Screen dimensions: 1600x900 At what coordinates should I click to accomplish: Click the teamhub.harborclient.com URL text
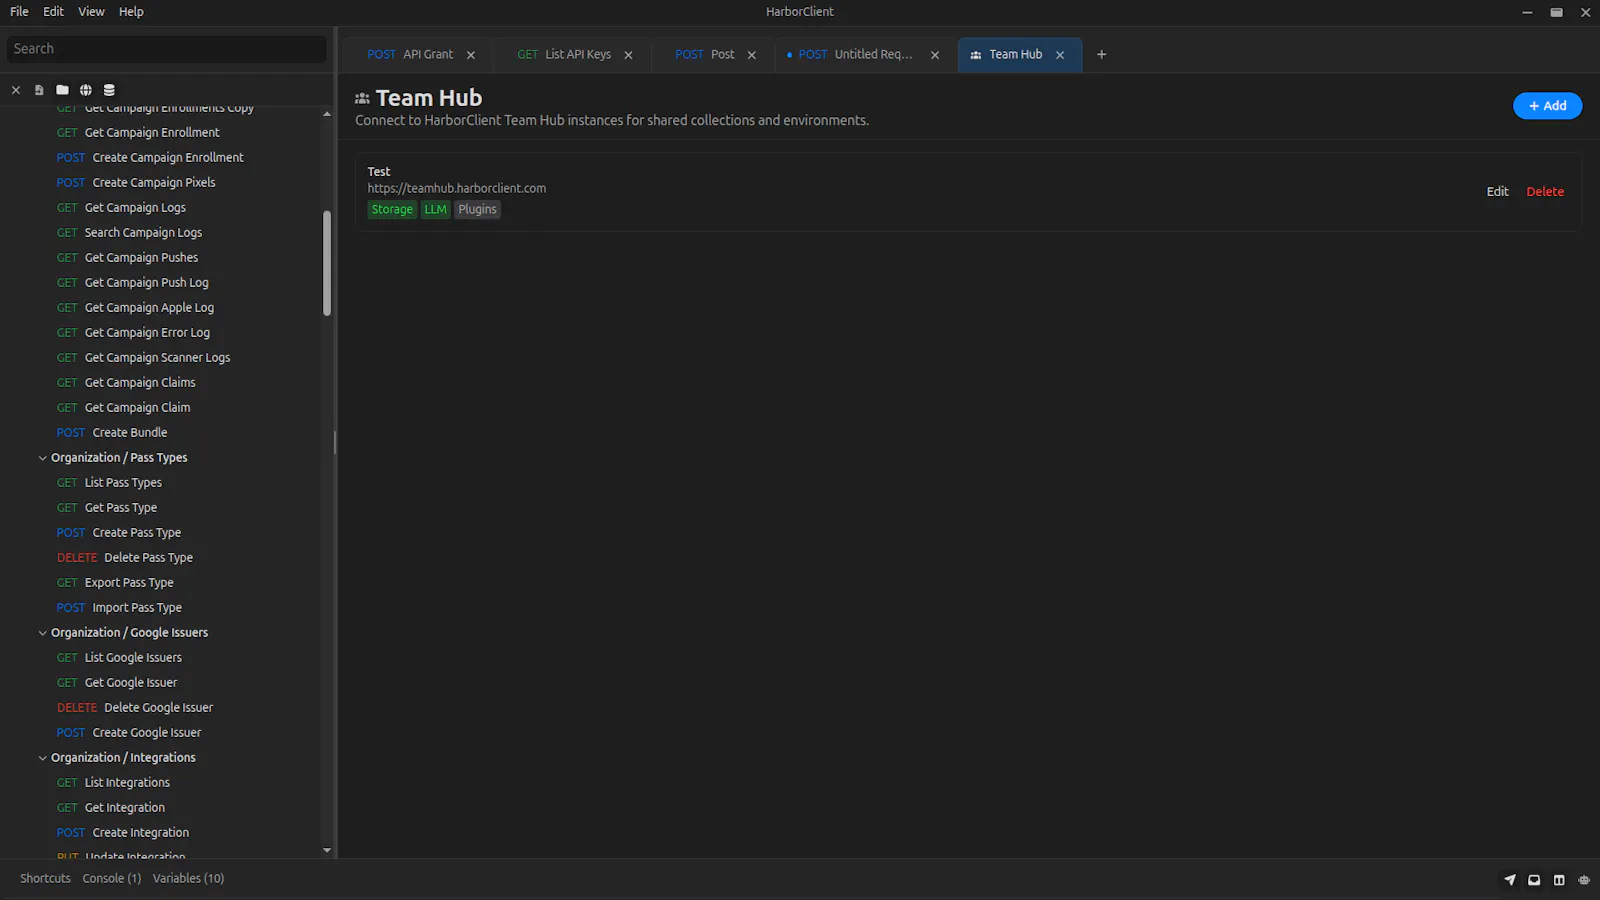tap(456, 189)
